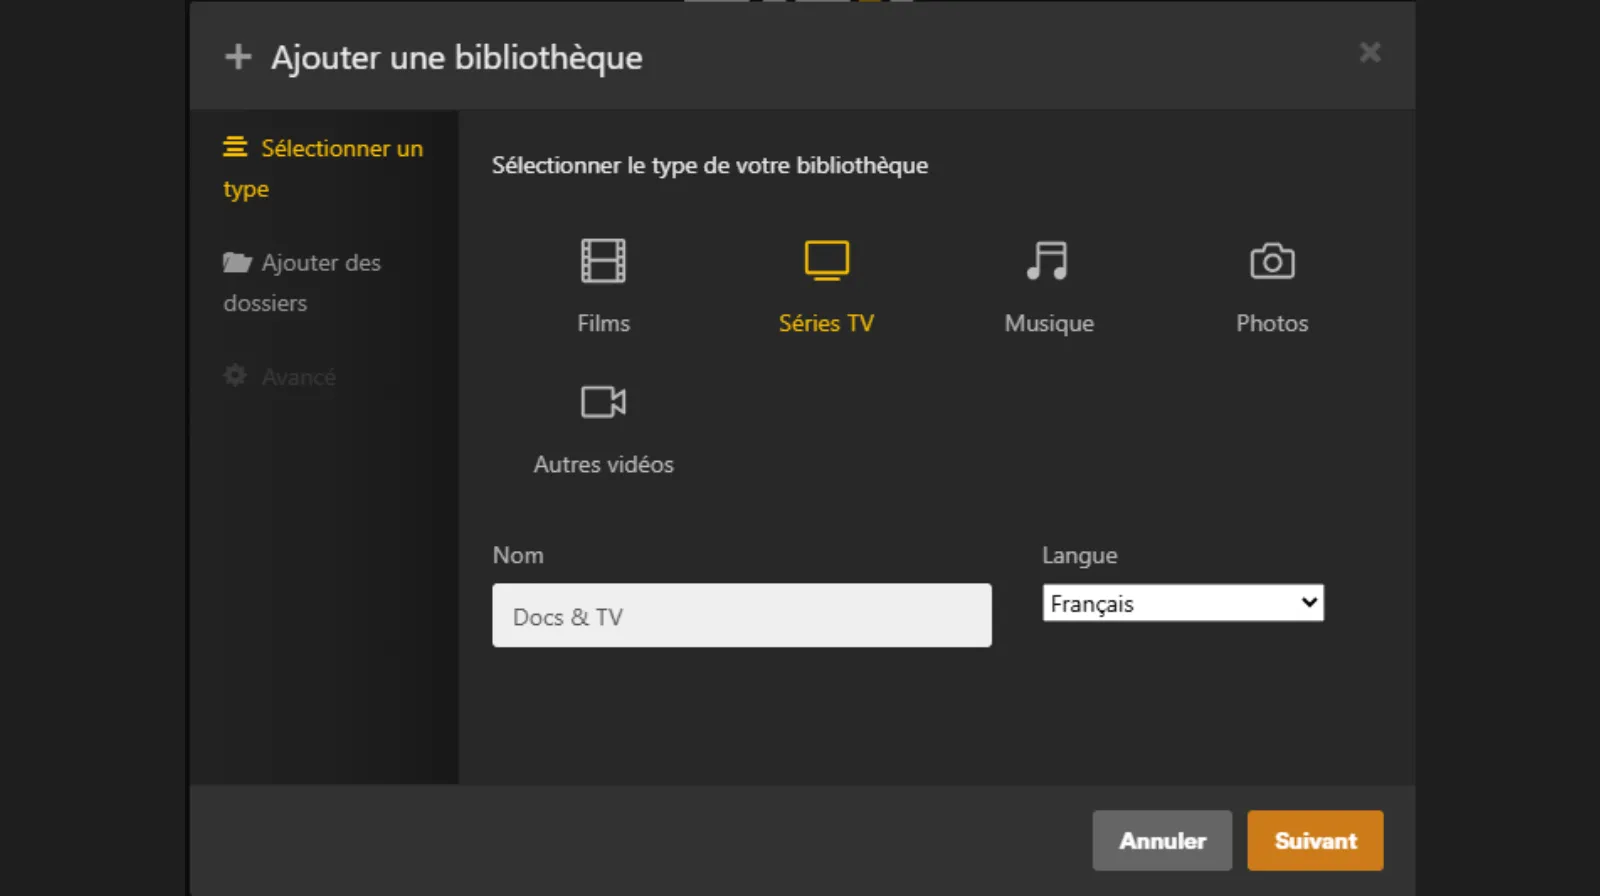Select the Photos camera icon
This screenshot has width=1600, height=896.
click(x=1272, y=261)
